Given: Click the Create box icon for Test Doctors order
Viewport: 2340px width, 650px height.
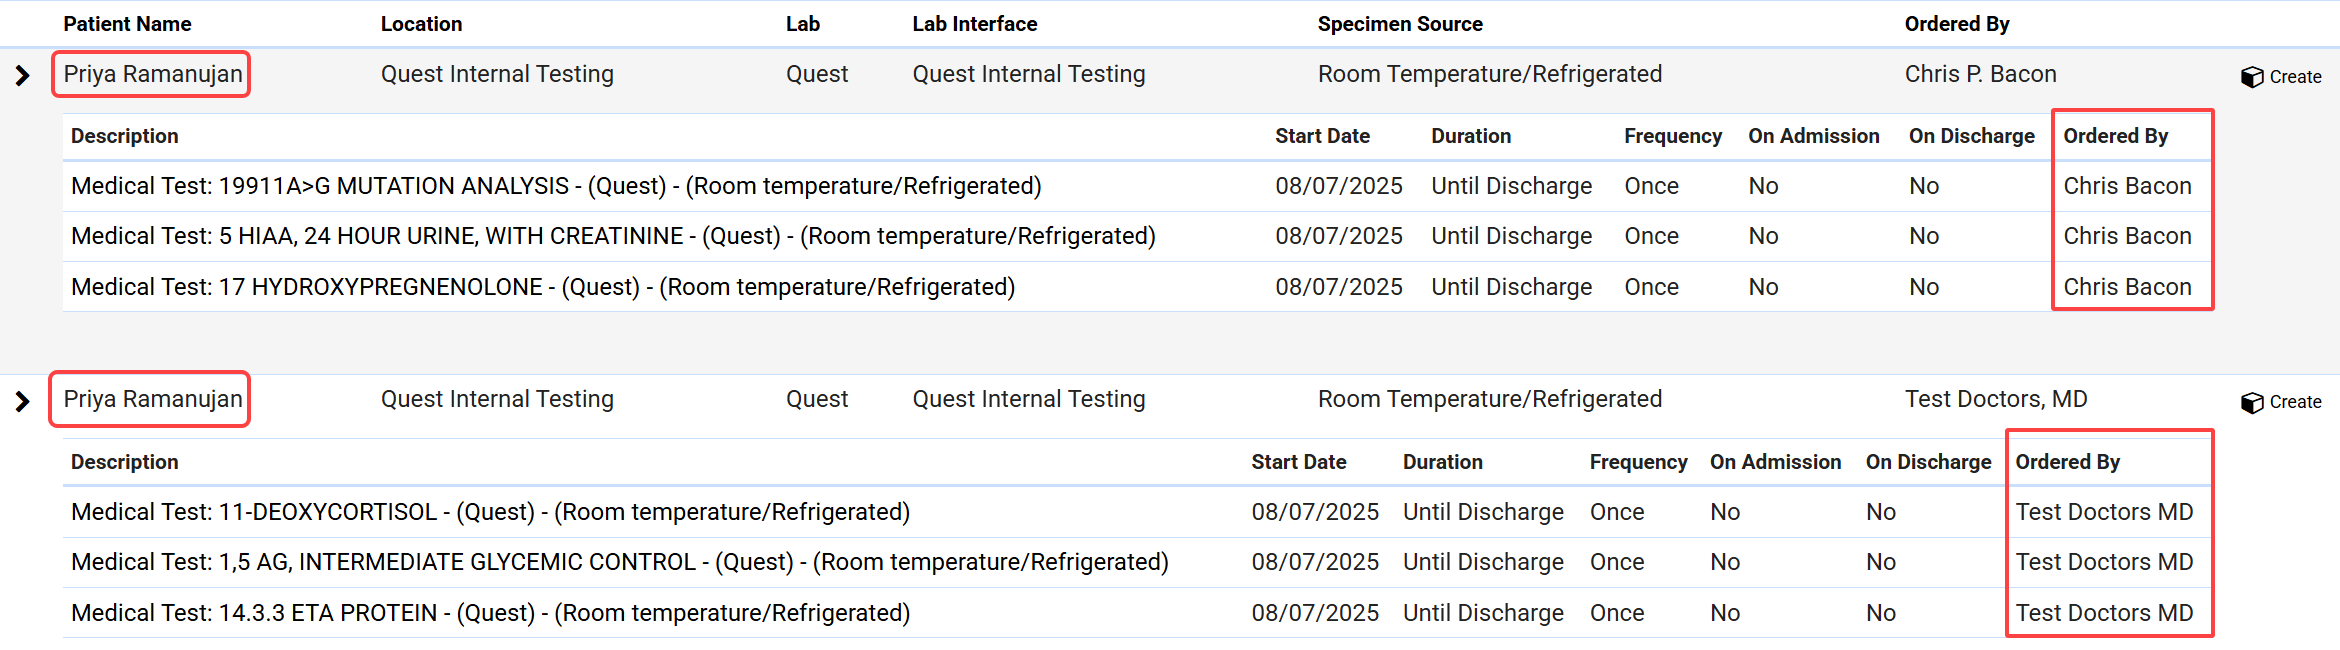Looking at the screenshot, I should [2252, 402].
